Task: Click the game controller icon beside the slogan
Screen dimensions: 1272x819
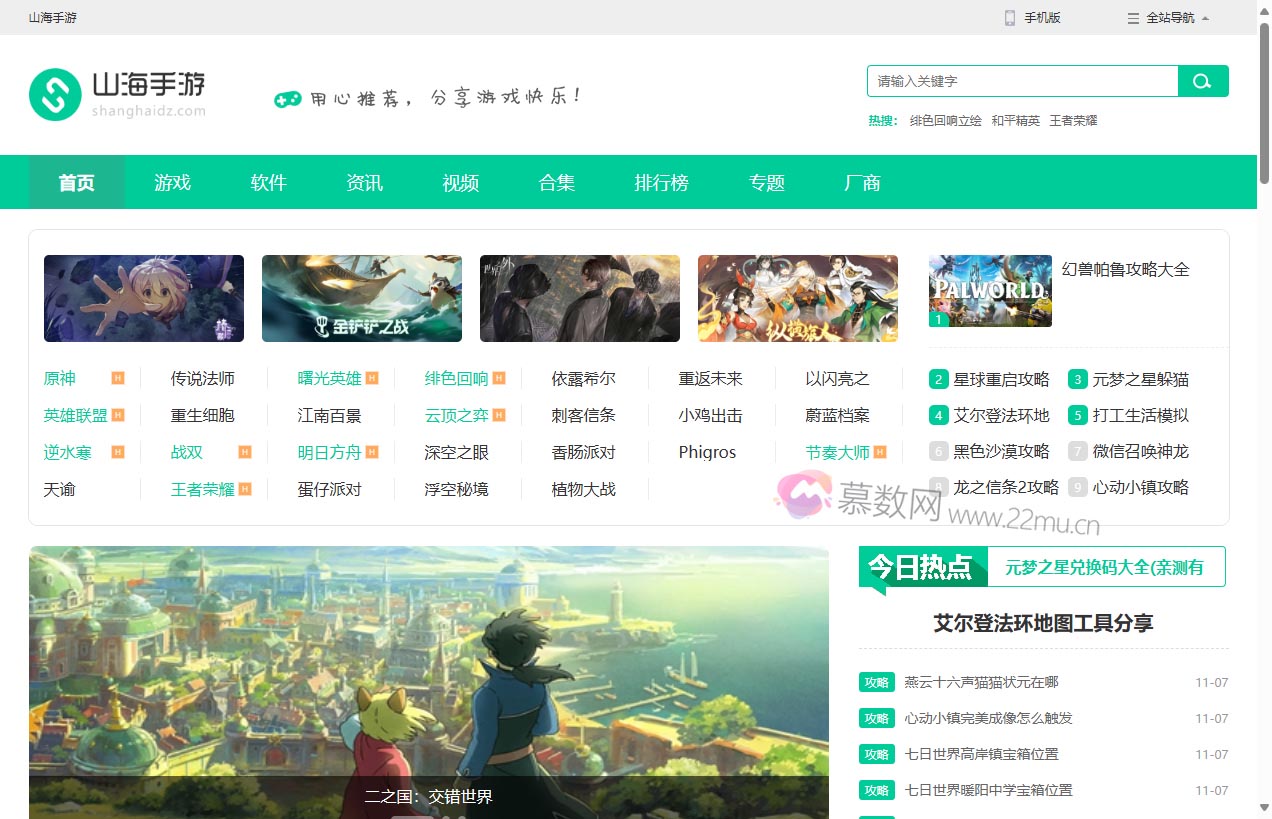Action: coord(288,99)
